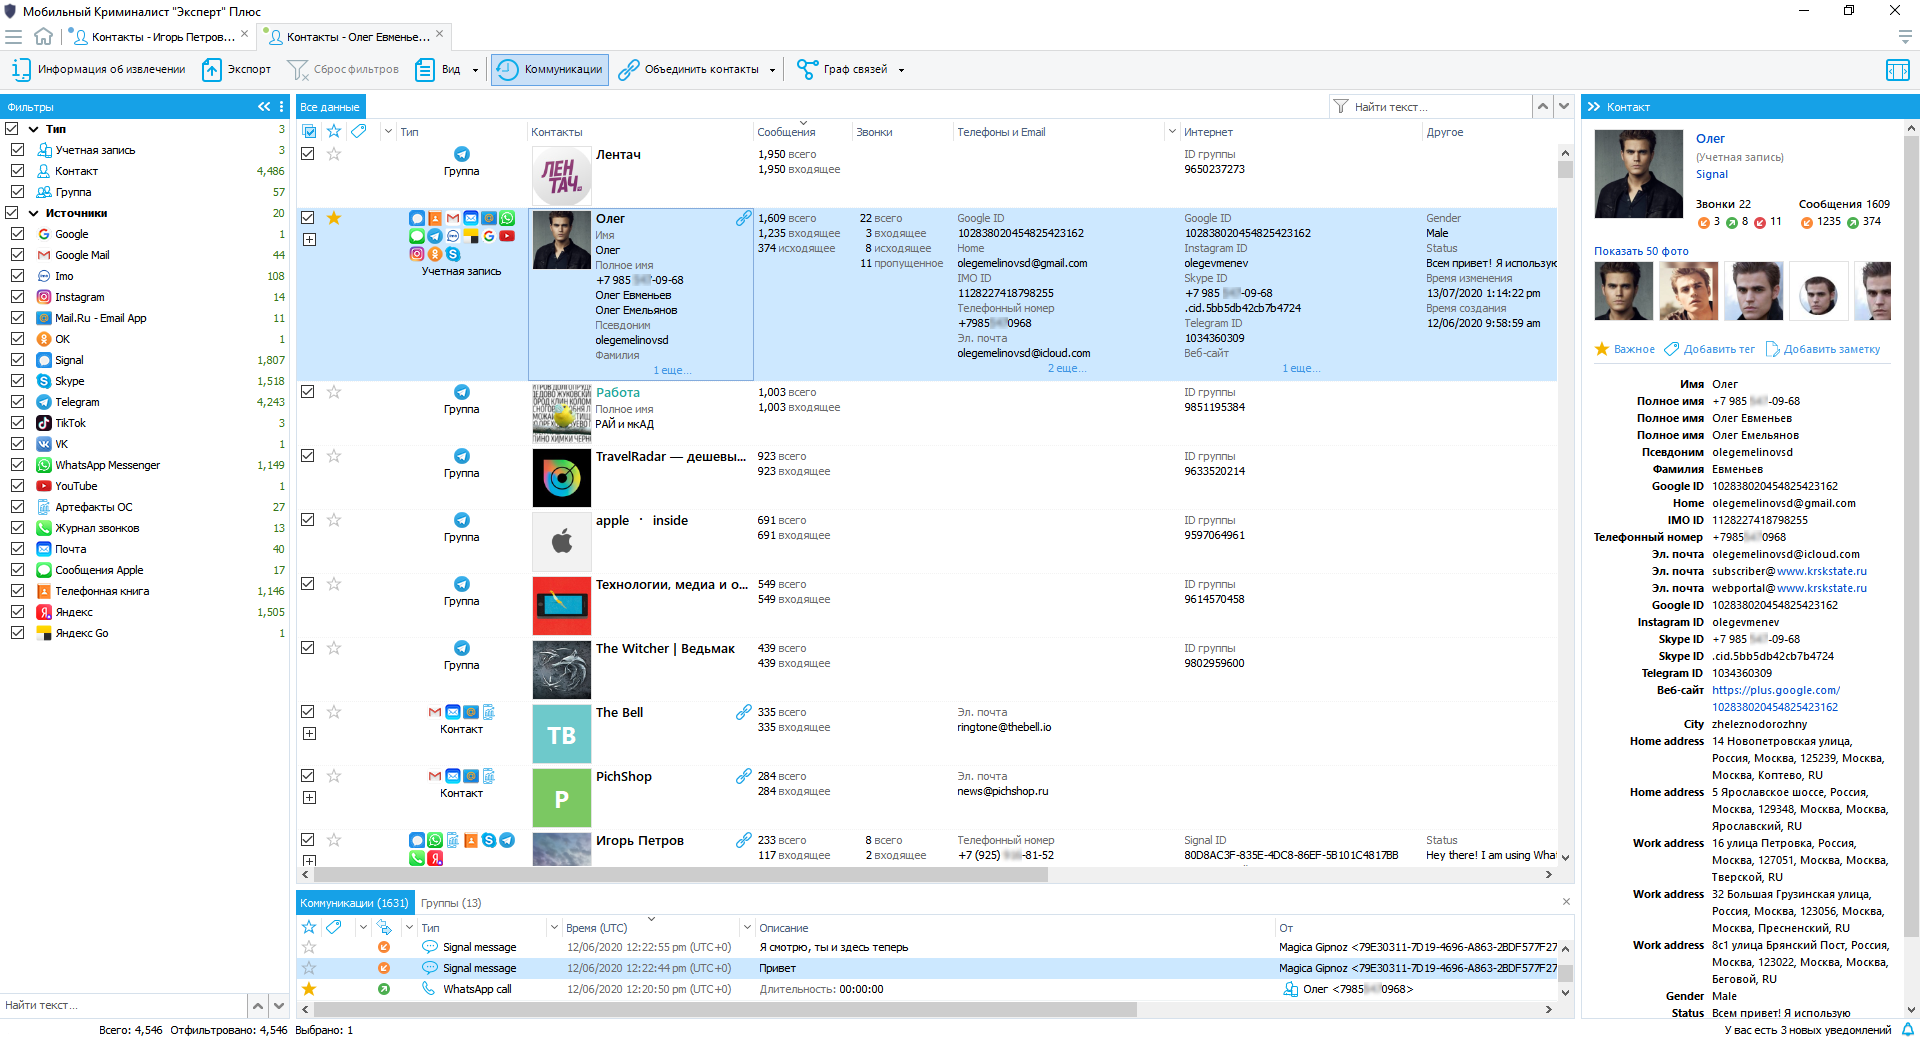Click the Добавить заметку button
This screenshot has width=1920, height=1040.
[1823, 349]
